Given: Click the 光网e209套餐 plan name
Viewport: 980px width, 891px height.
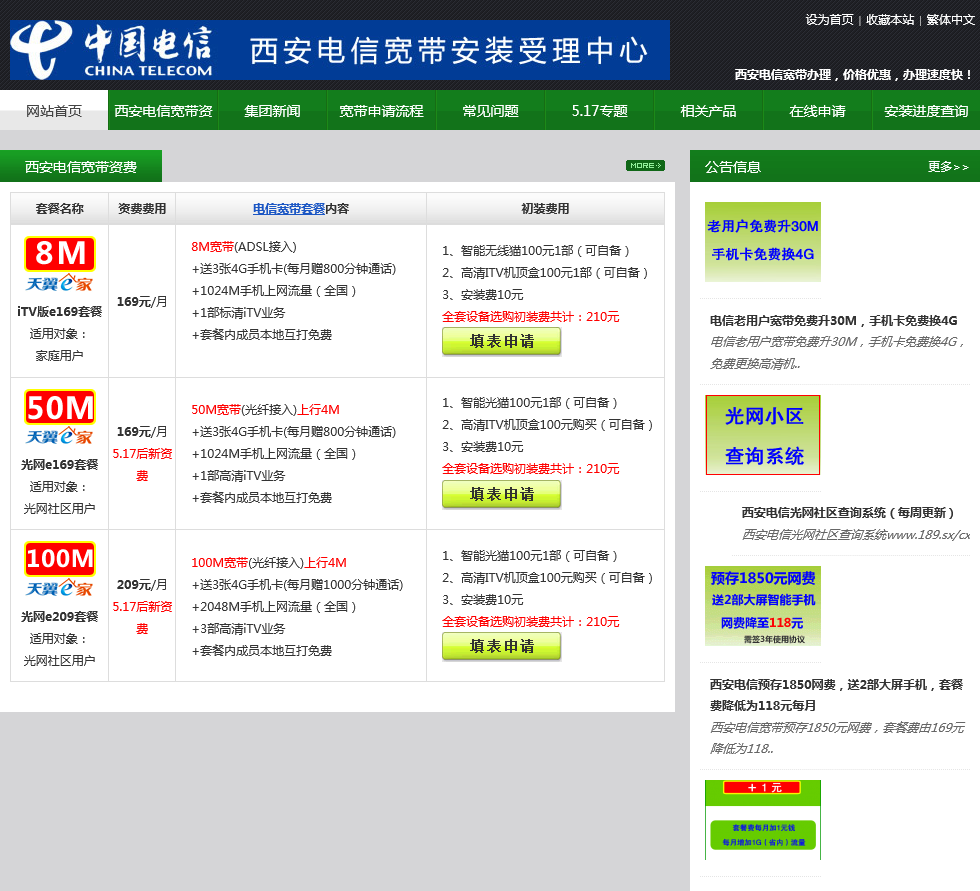Looking at the screenshot, I should tap(59, 616).
